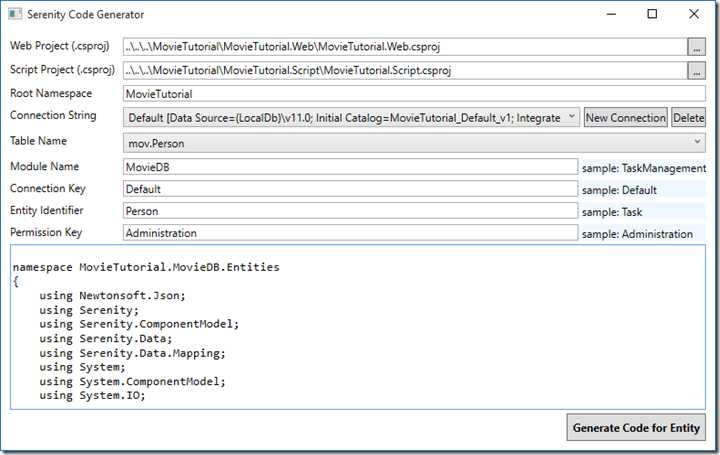This screenshot has height=455, width=720.
Task: Click inside the generated code preview
Action: 358,327
